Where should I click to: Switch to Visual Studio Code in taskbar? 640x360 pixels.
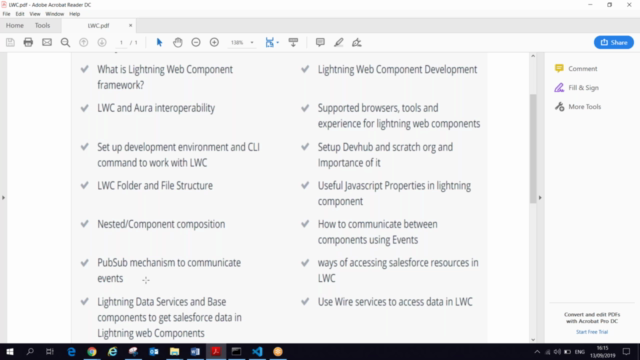point(257,351)
